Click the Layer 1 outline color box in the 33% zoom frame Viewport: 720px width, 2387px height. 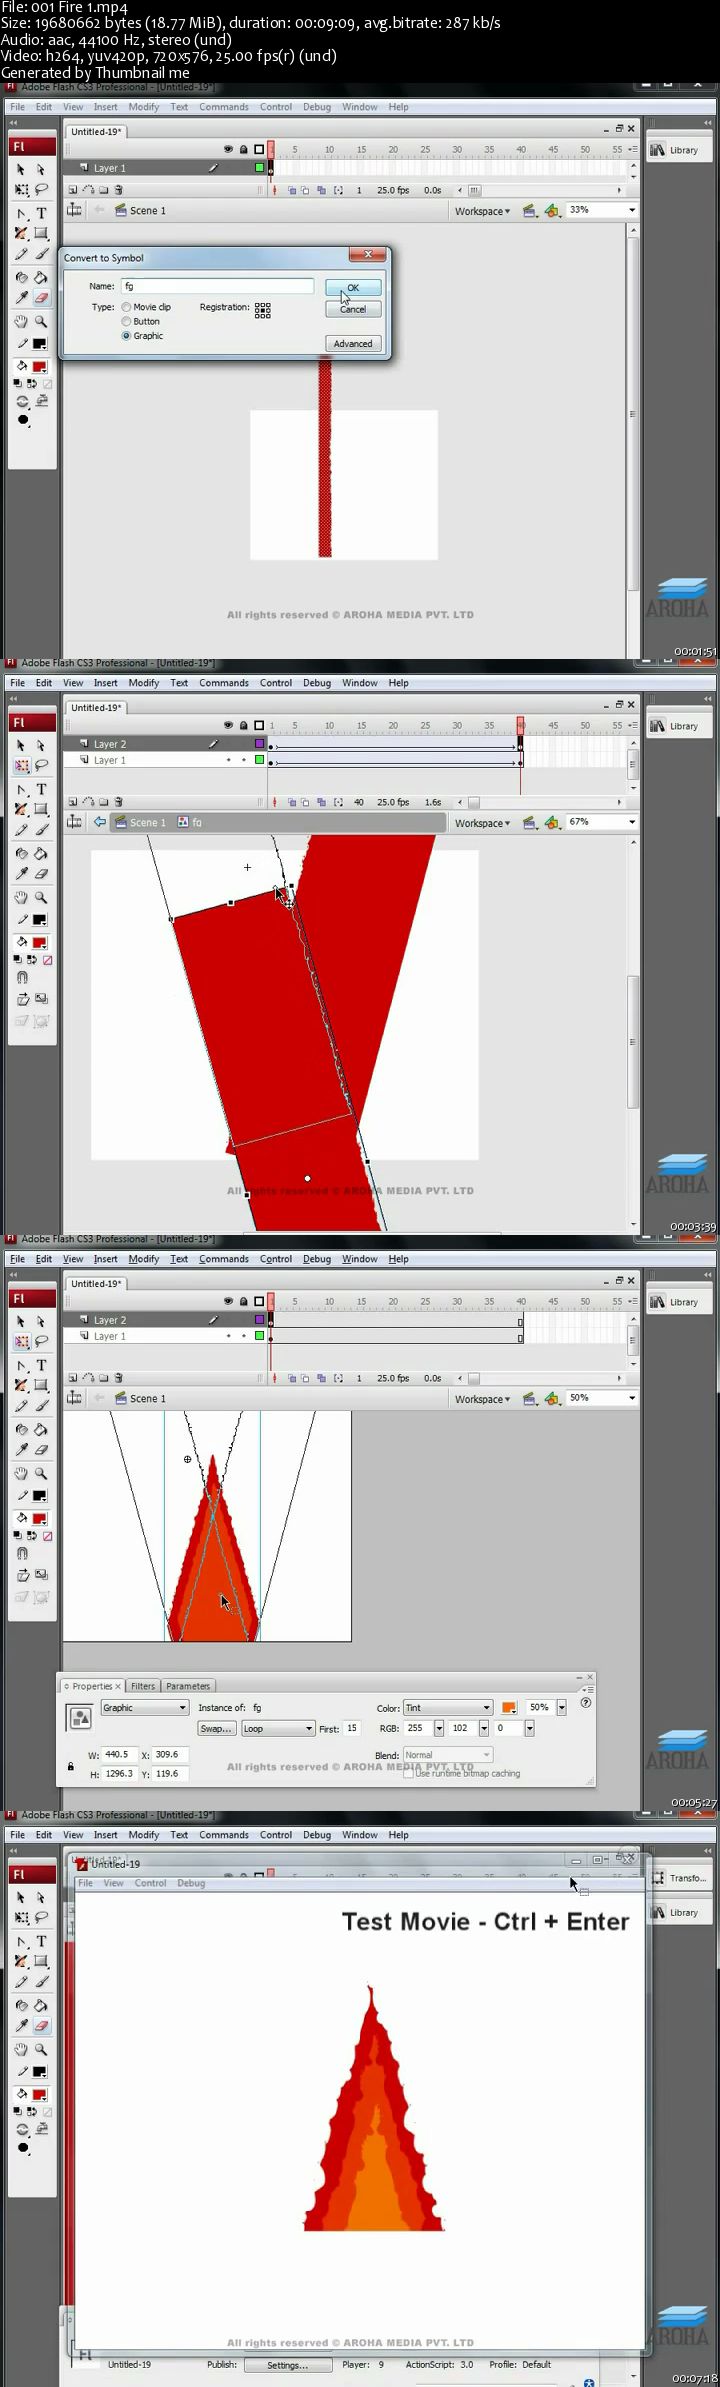(260, 168)
